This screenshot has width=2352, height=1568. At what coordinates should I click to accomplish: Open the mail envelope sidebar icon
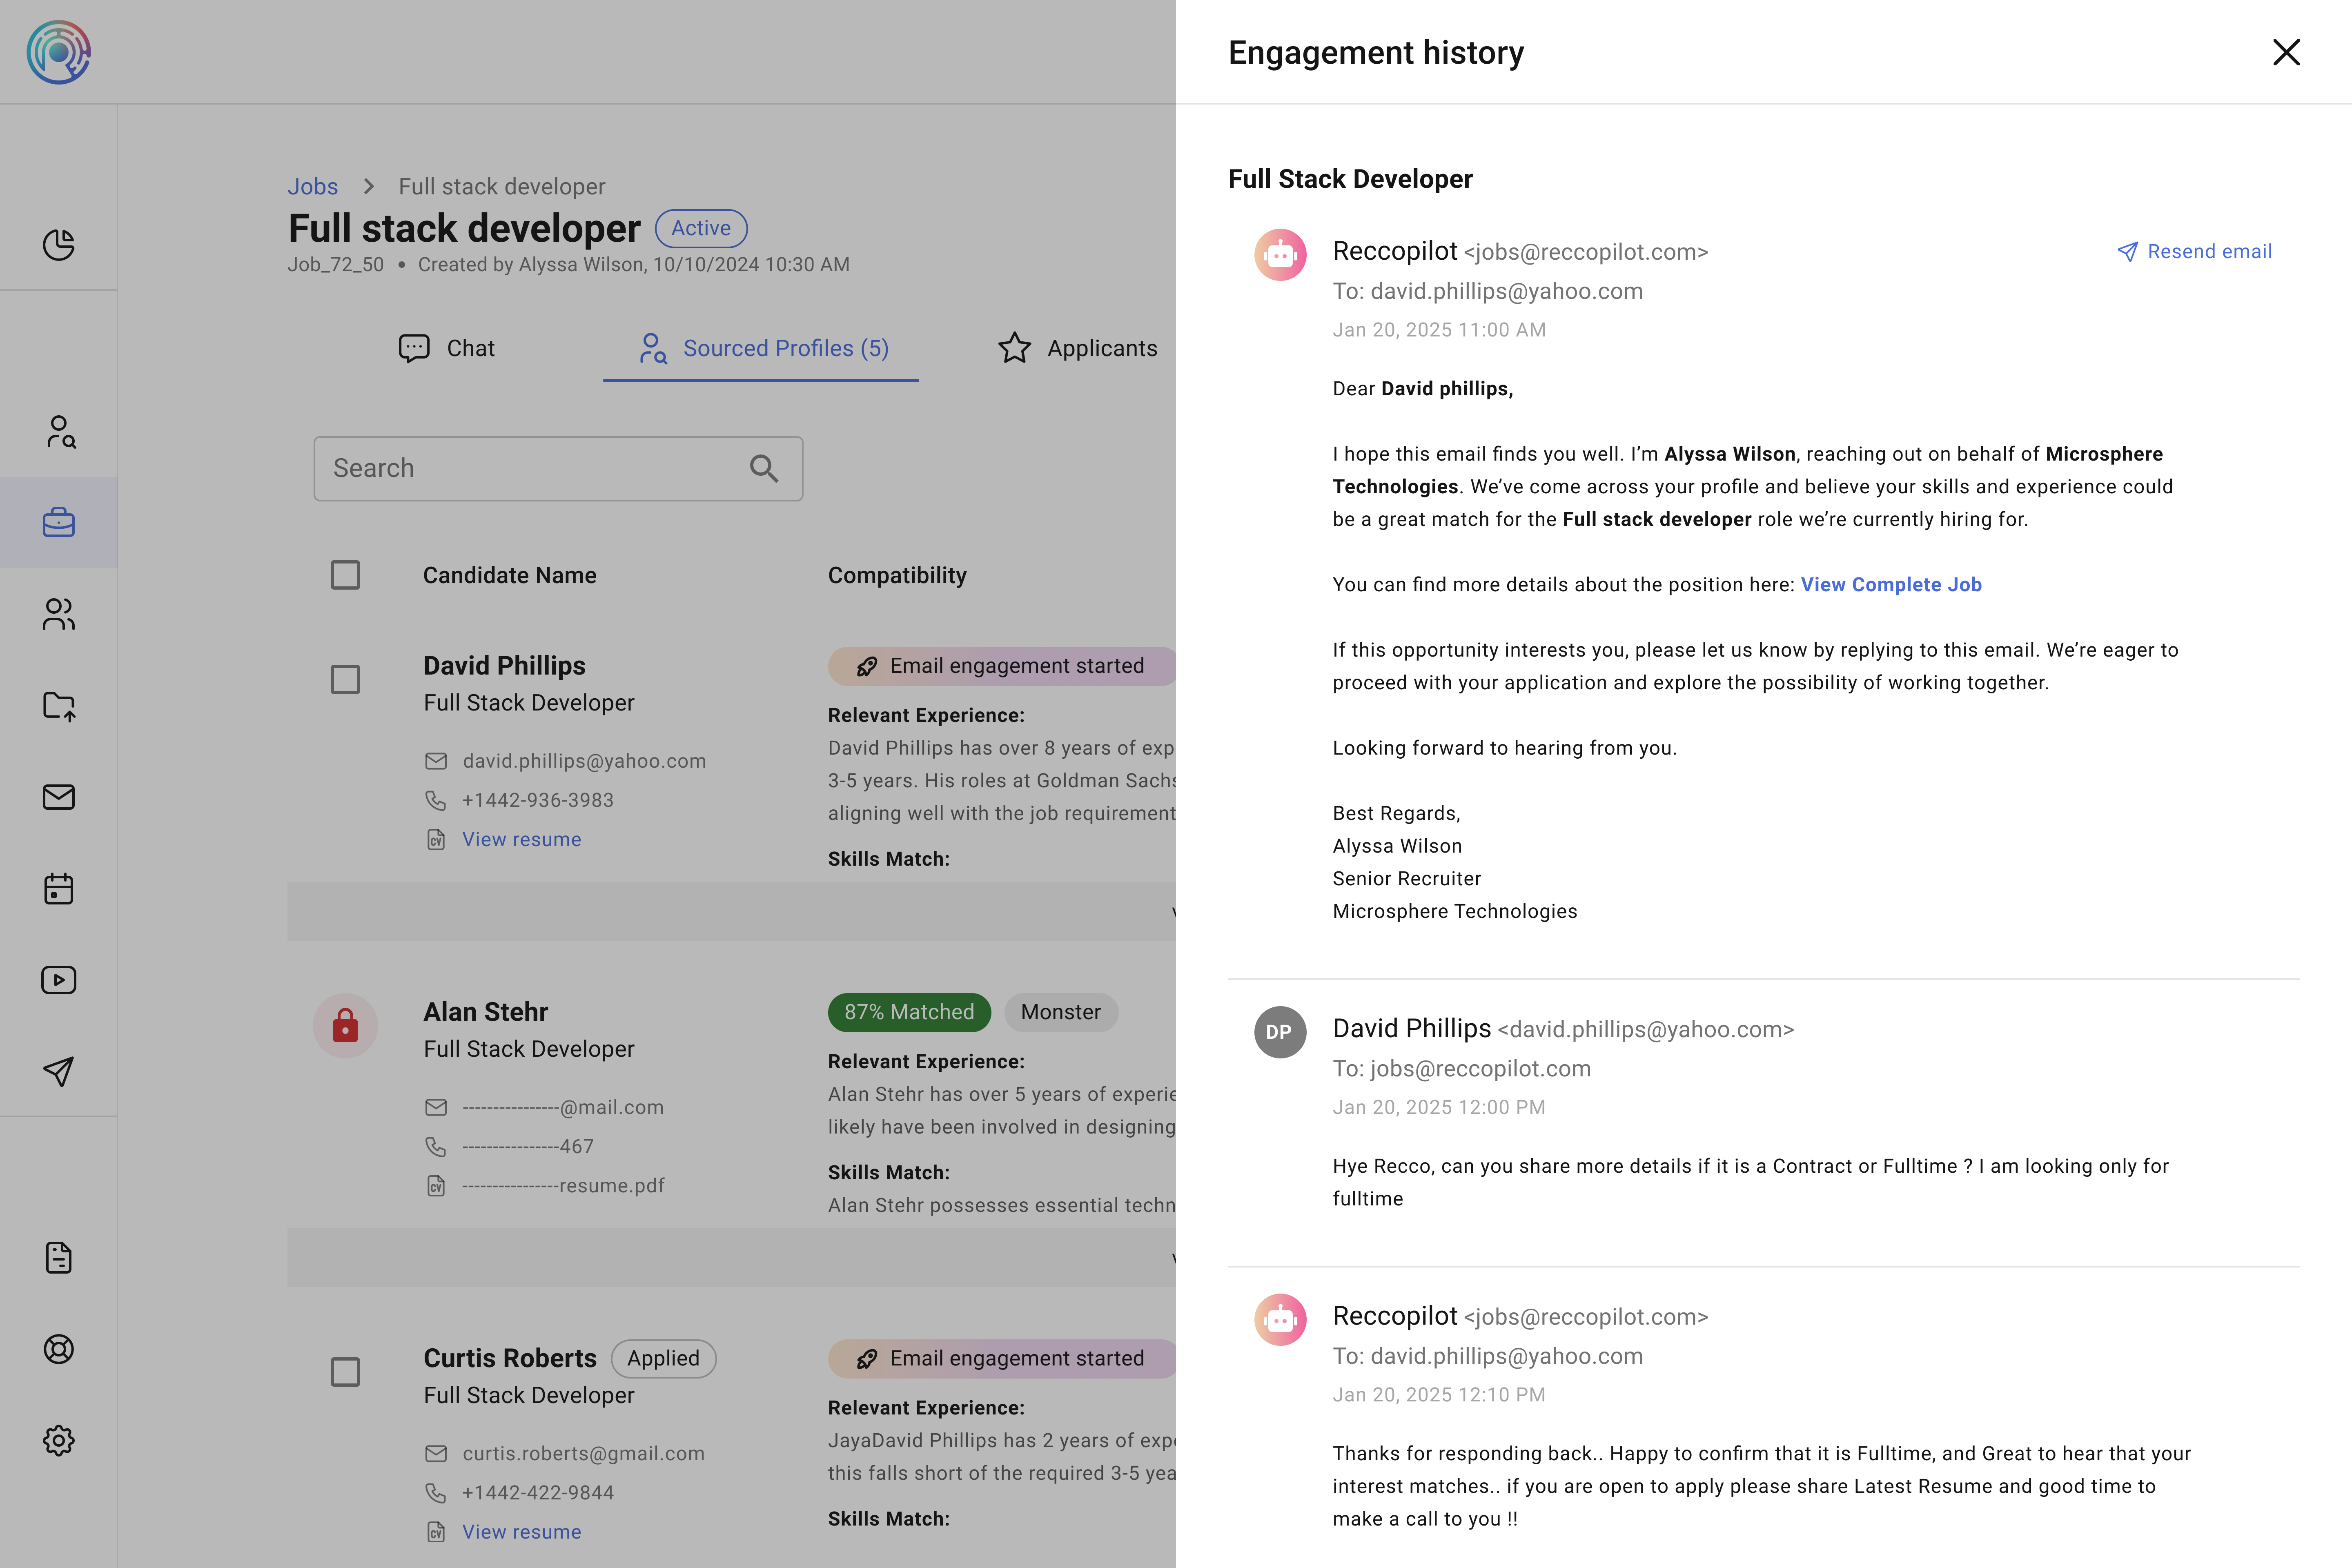coord(58,797)
